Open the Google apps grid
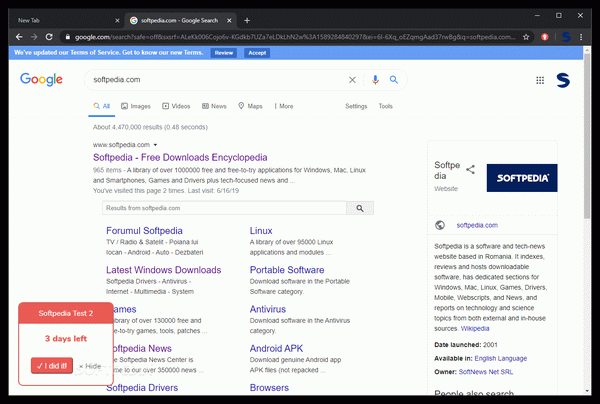This screenshot has height=404, width=600. click(x=540, y=80)
